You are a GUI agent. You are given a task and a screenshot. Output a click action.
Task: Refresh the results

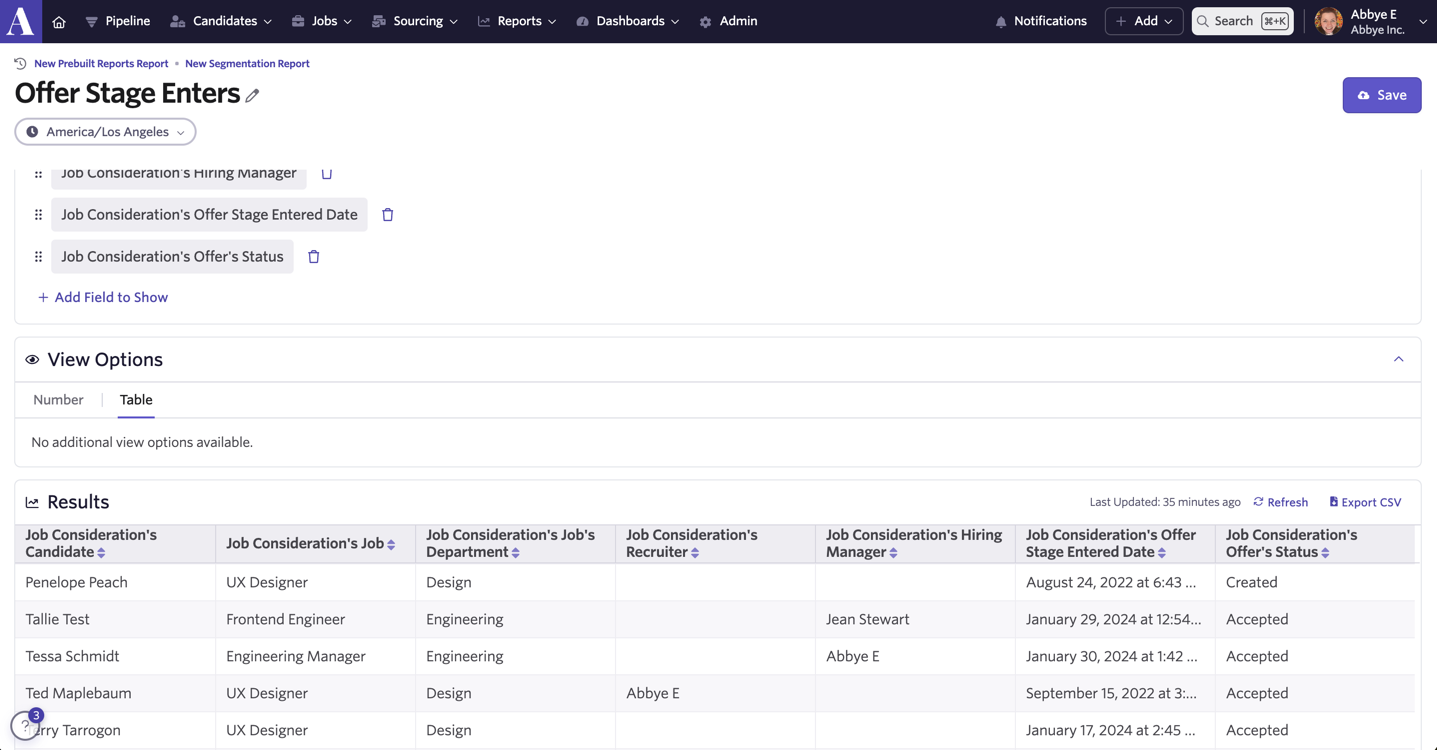click(x=1281, y=502)
